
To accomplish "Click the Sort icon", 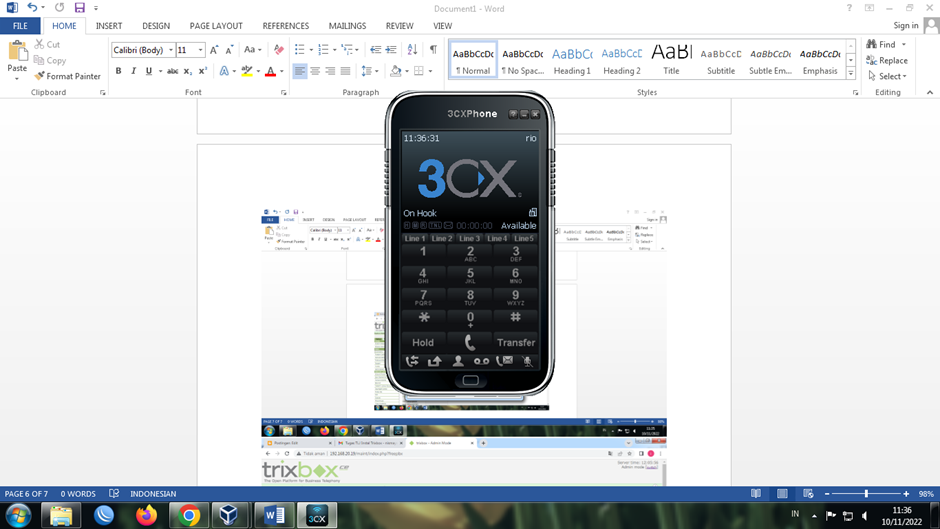I will coord(412,49).
